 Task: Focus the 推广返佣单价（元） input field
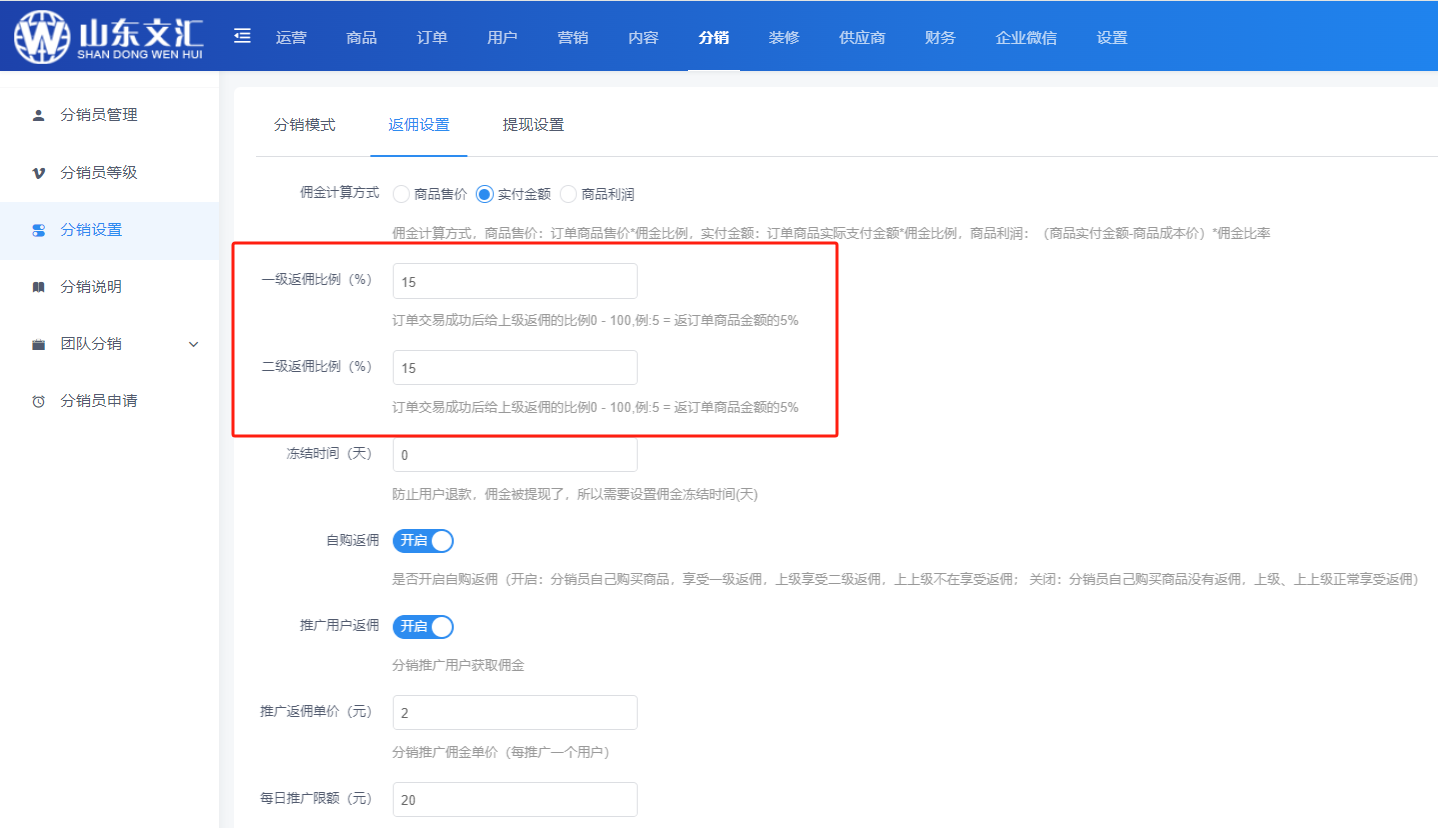tap(515, 712)
